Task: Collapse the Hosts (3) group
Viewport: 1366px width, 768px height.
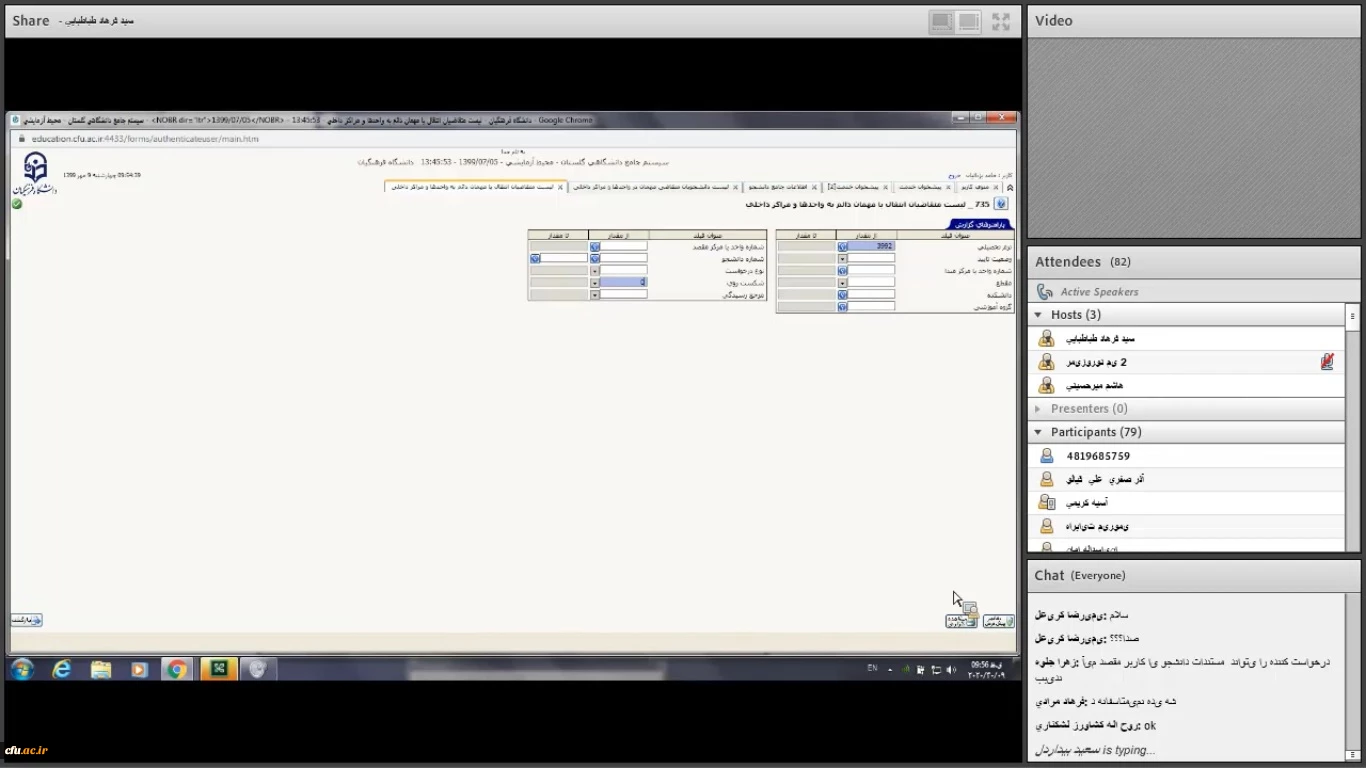Action: pyautogui.click(x=1038, y=315)
